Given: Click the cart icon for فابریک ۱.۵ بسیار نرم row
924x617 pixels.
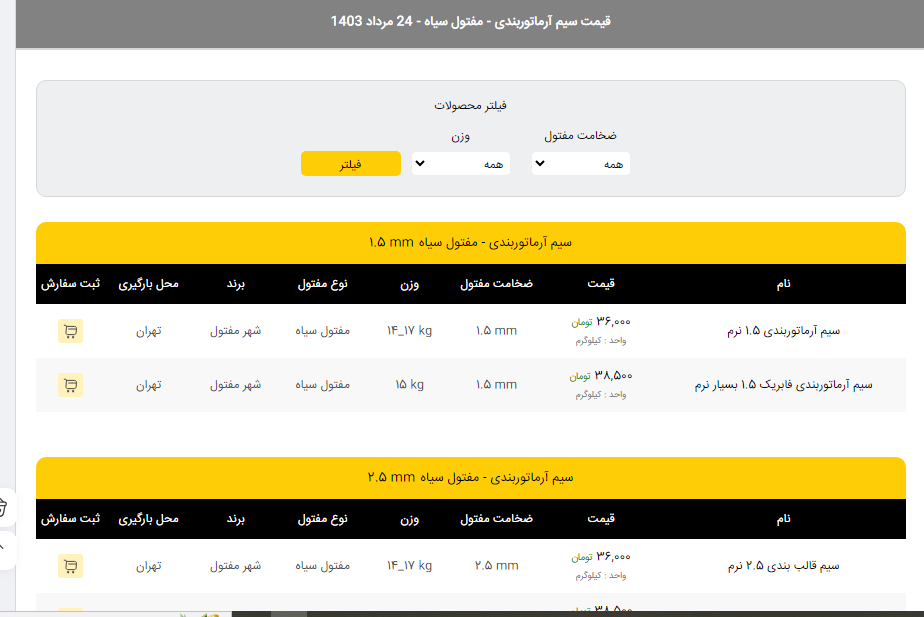Looking at the screenshot, I should (70, 385).
